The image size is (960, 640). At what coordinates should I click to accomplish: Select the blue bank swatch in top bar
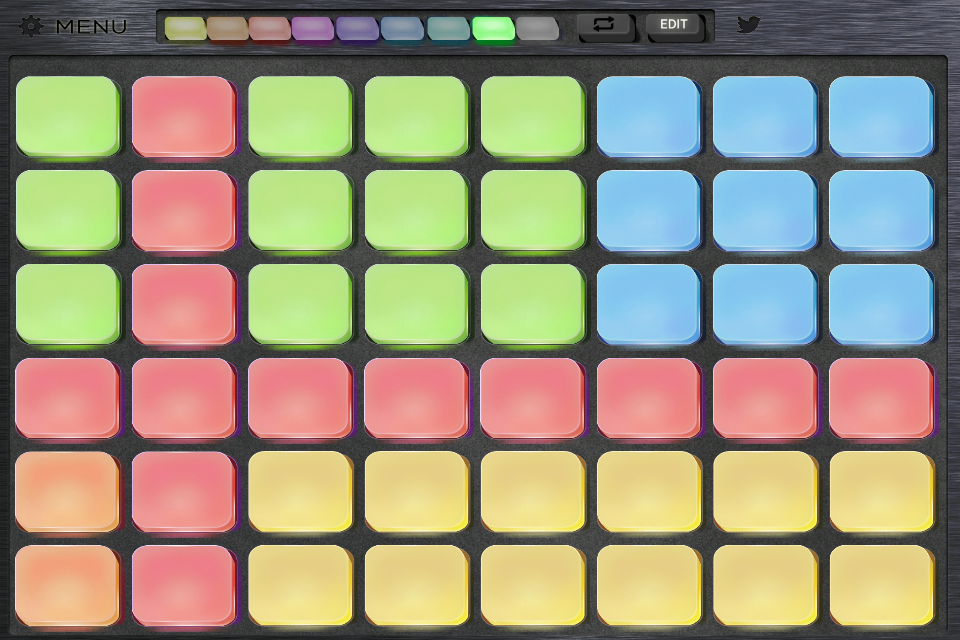pos(402,29)
